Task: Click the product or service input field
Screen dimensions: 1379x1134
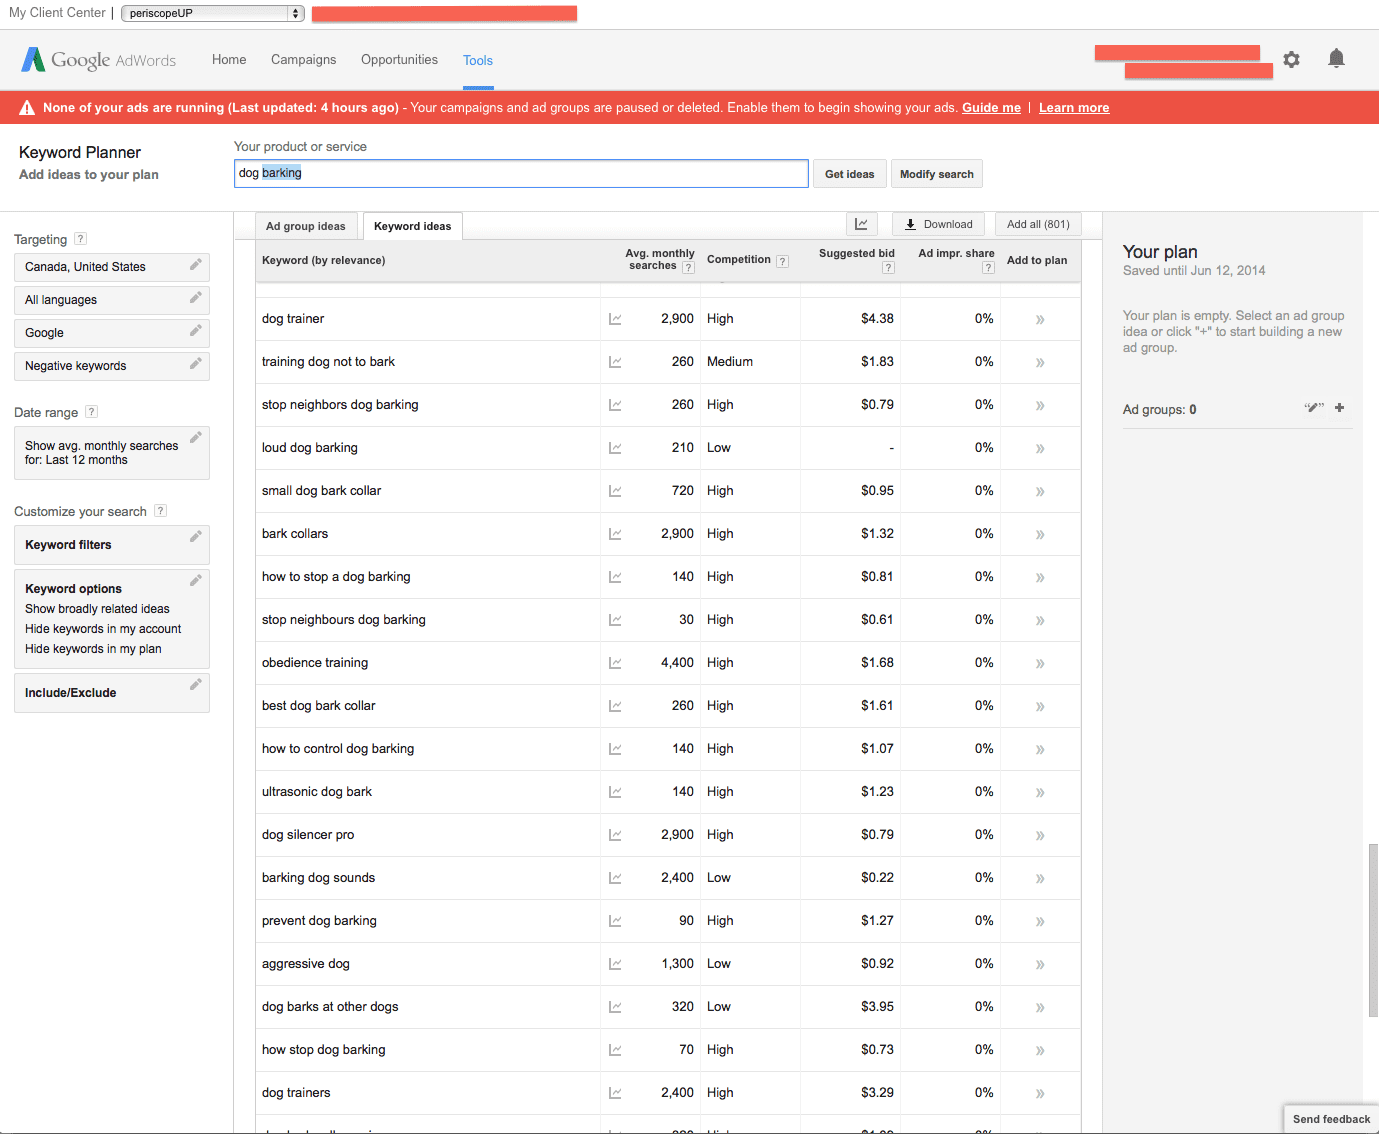Action: click(x=521, y=173)
